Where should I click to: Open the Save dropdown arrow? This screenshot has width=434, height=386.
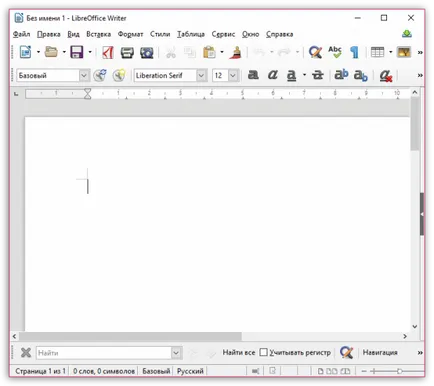click(90, 52)
